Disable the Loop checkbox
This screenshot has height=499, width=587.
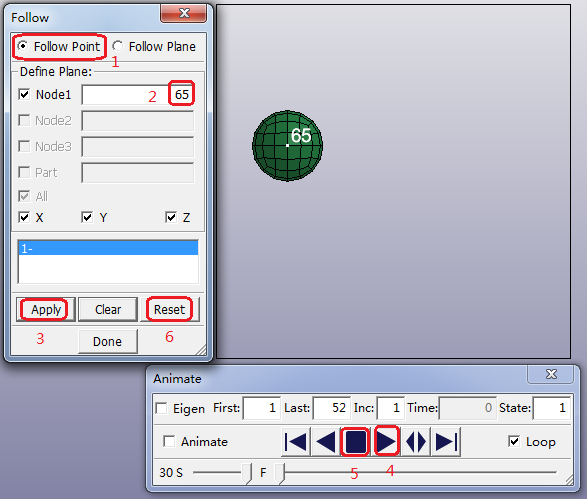514,441
